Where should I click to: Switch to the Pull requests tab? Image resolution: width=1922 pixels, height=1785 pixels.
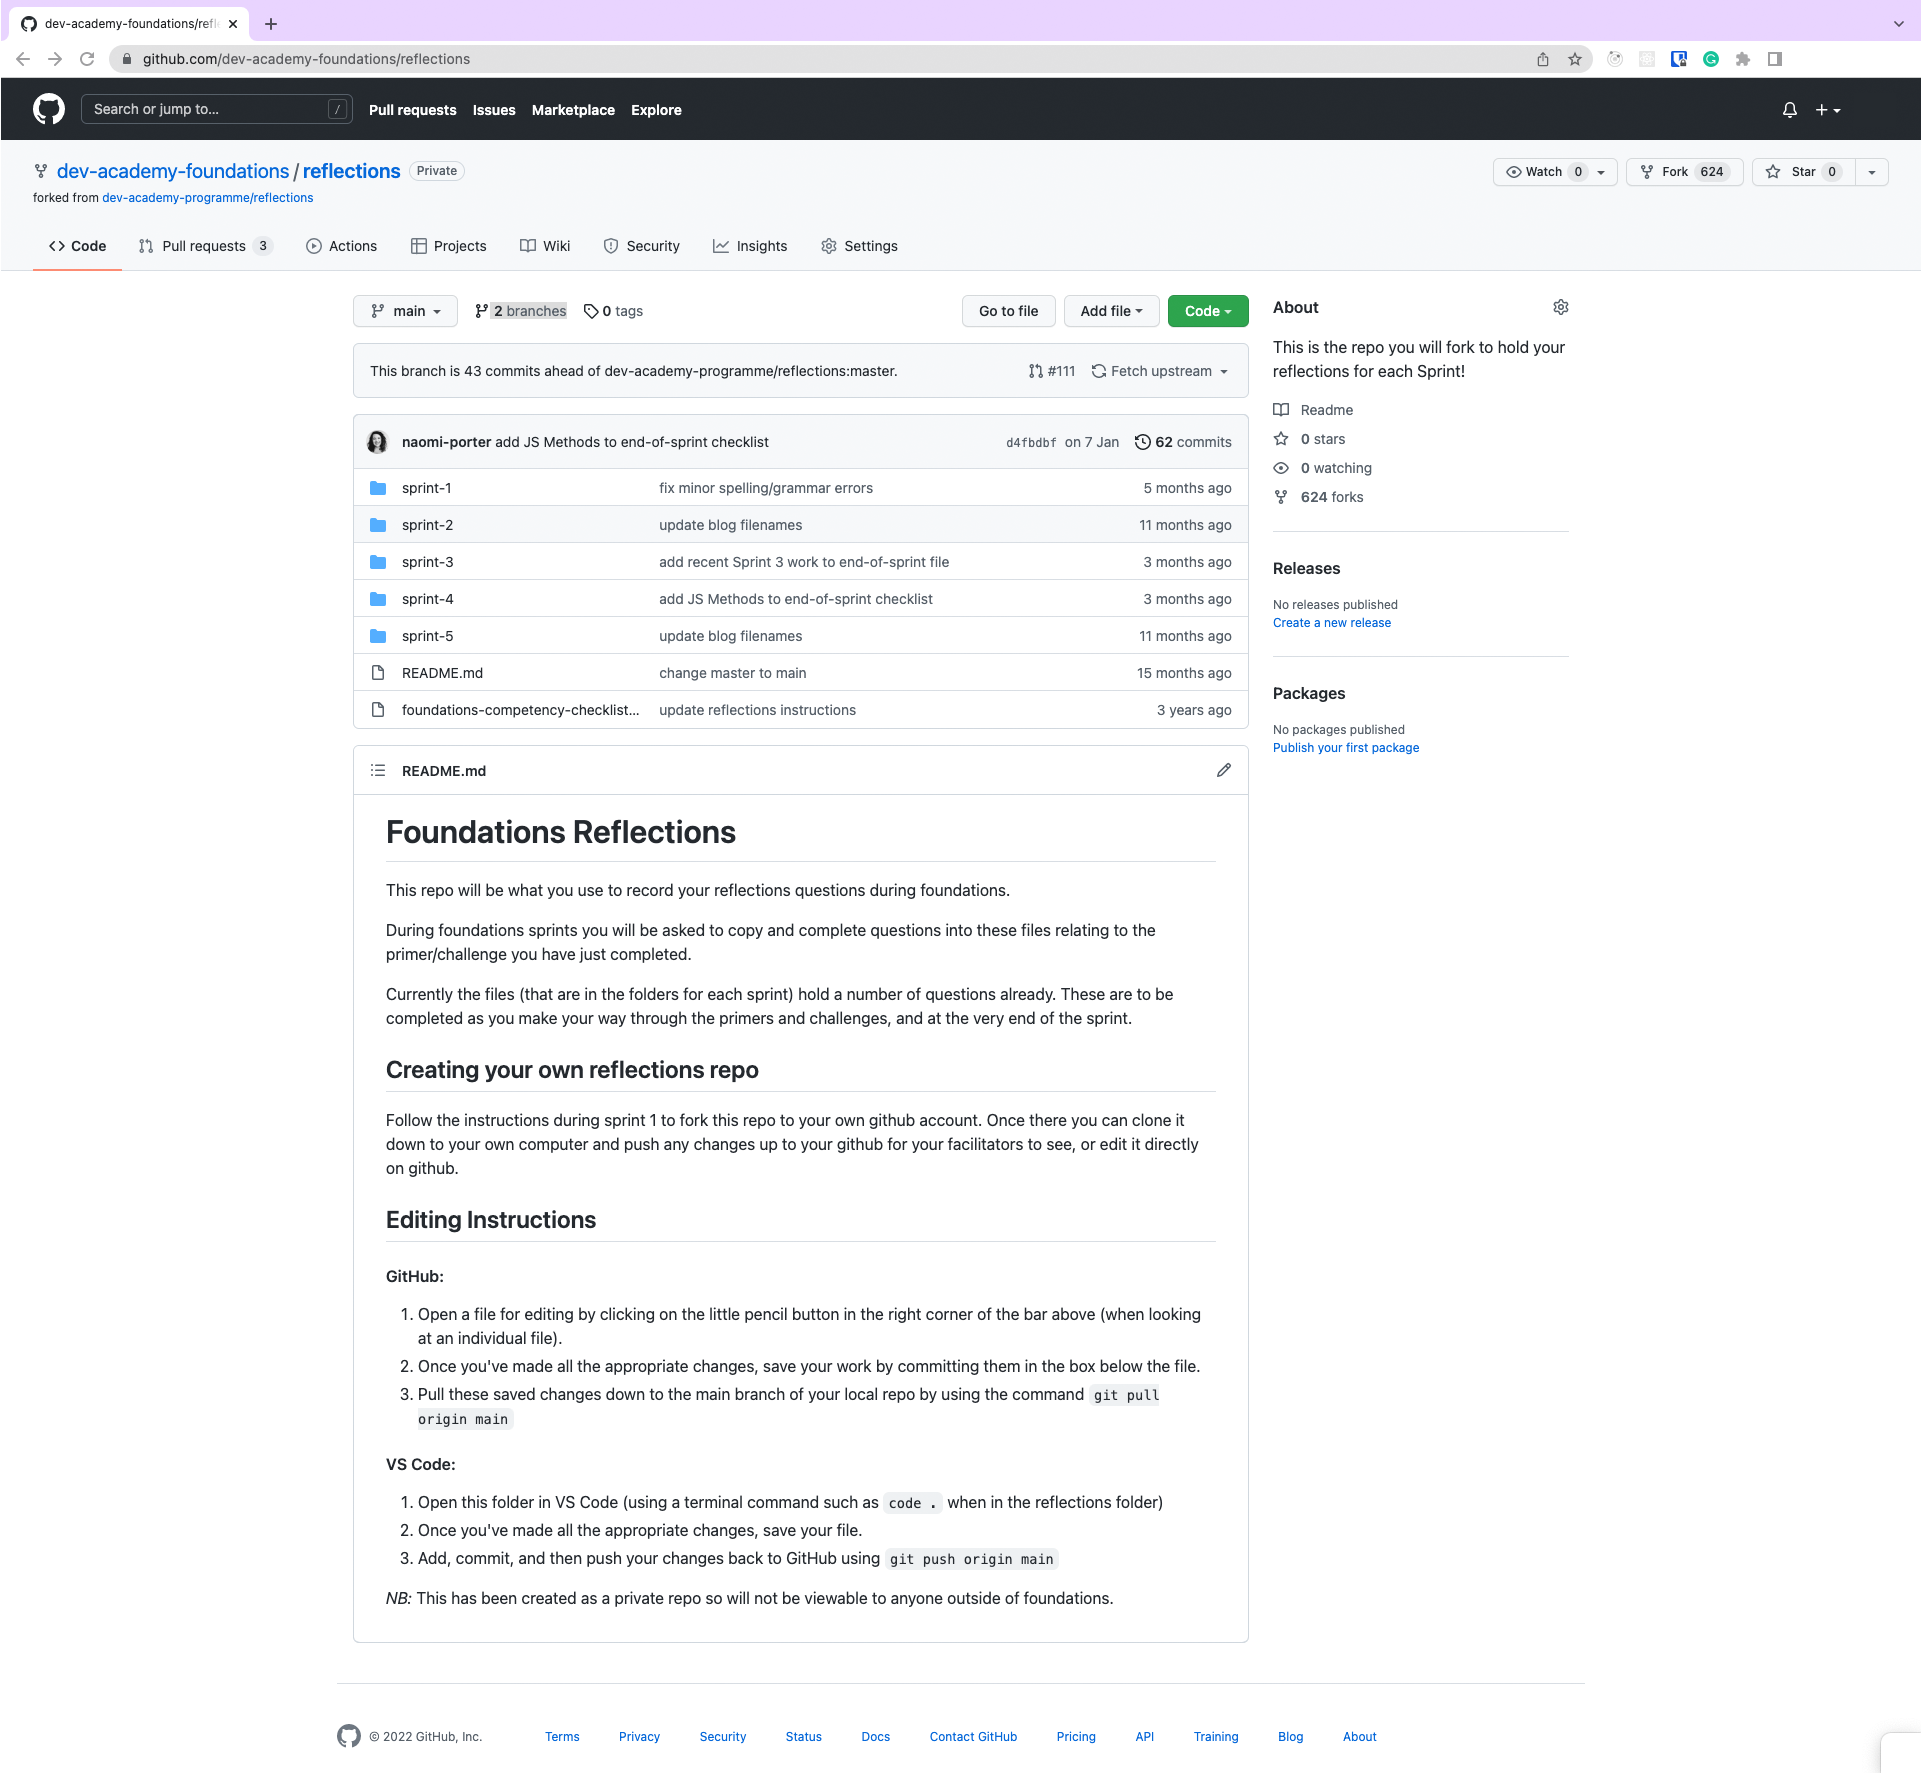point(203,246)
